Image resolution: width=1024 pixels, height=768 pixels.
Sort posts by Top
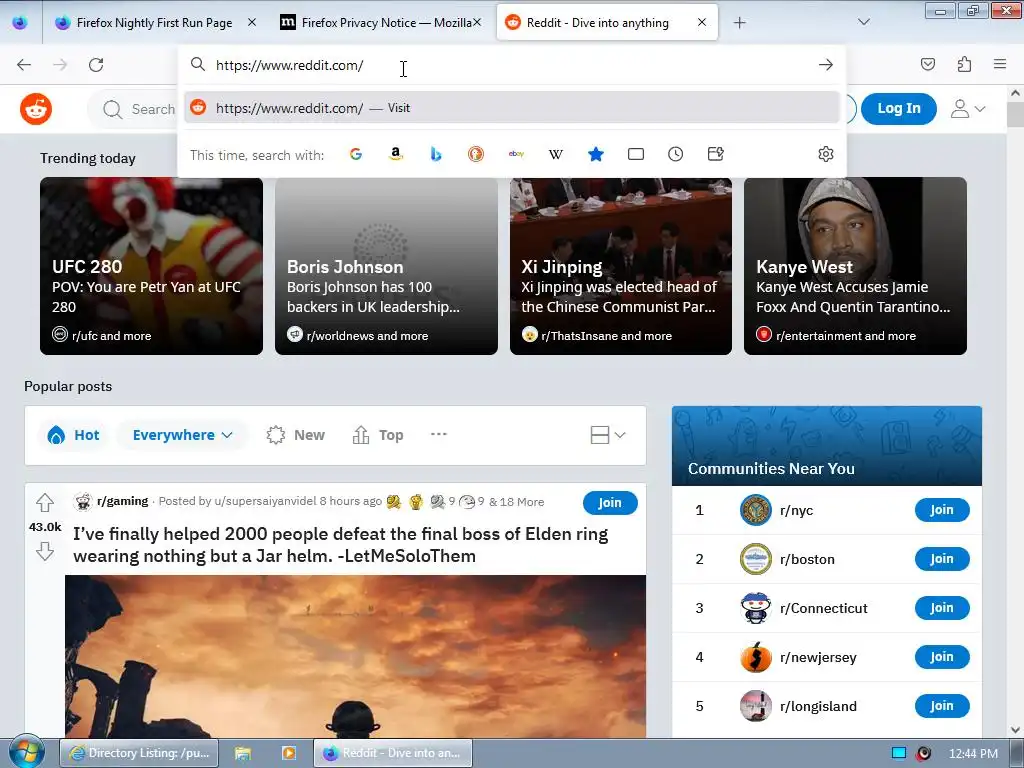tap(378, 435)
